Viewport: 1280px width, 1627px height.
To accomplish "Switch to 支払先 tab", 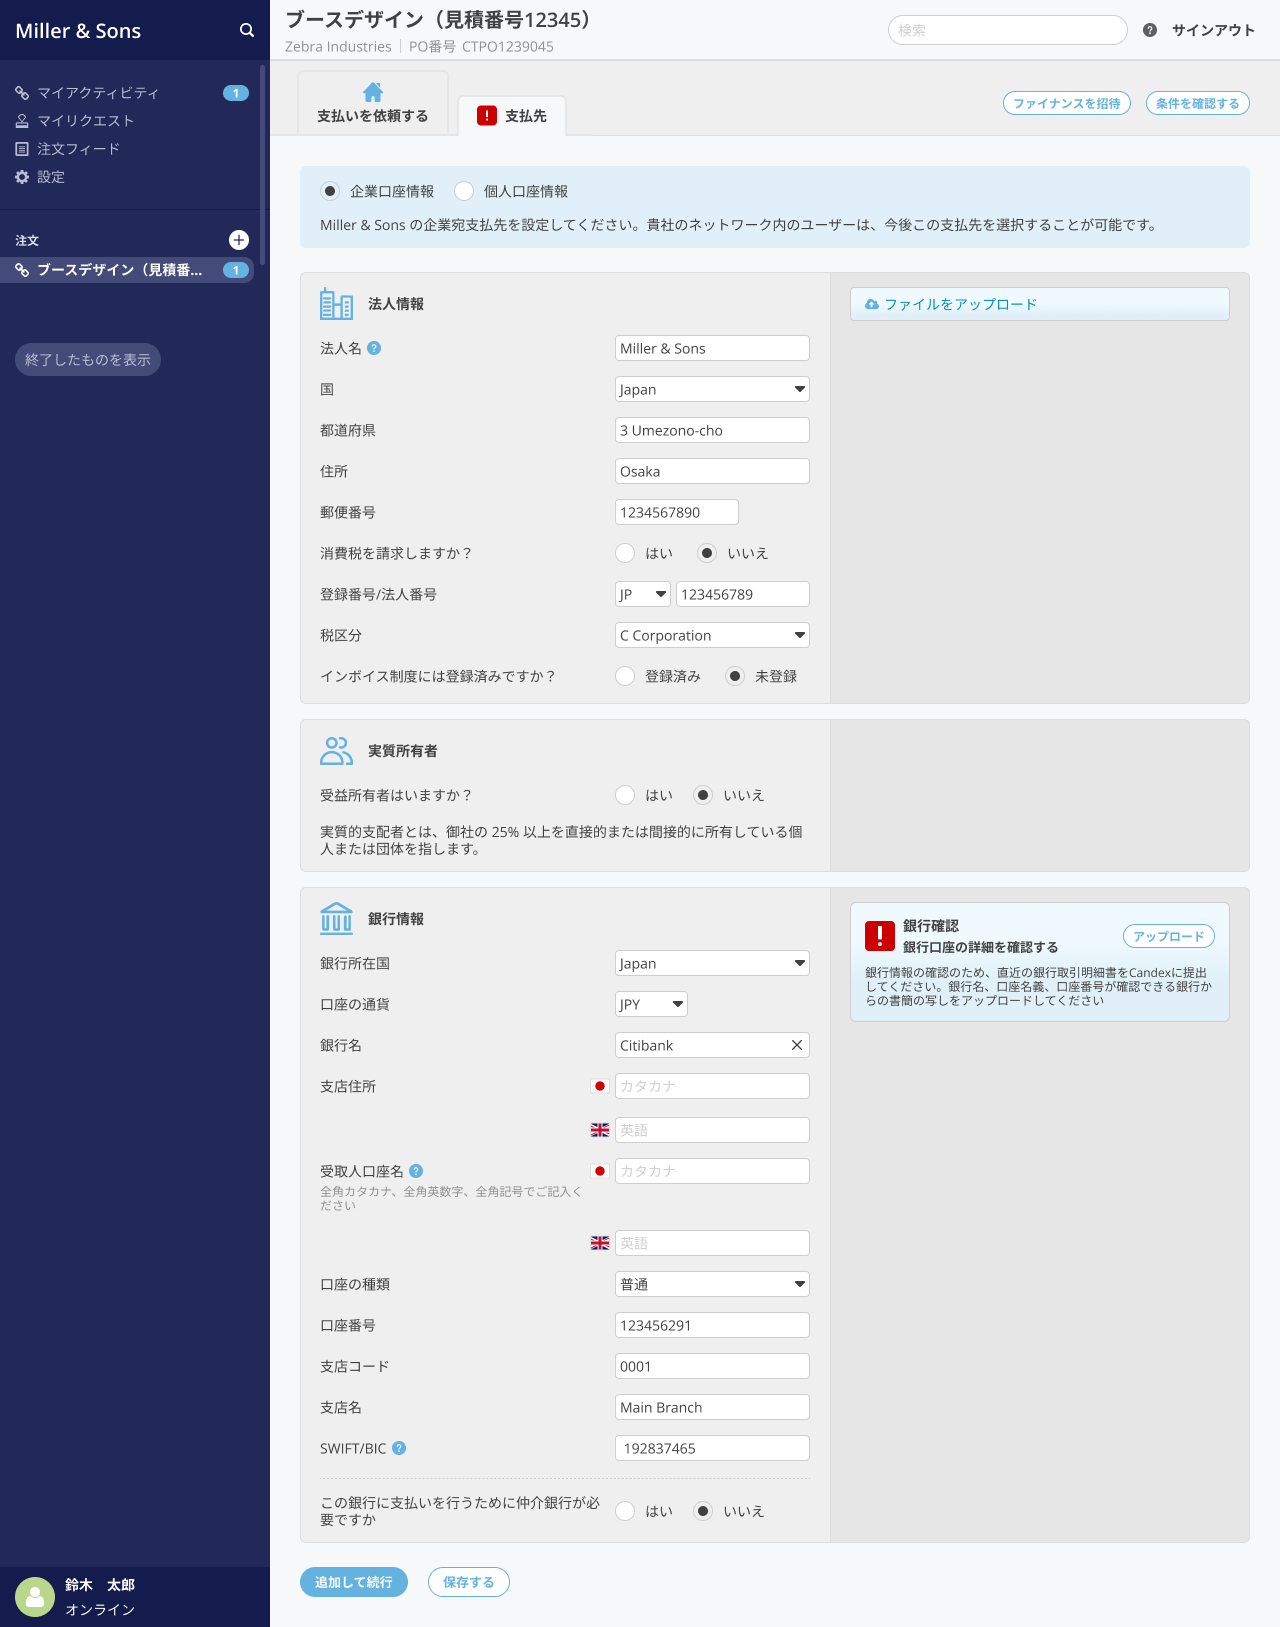I will [512, 116].
